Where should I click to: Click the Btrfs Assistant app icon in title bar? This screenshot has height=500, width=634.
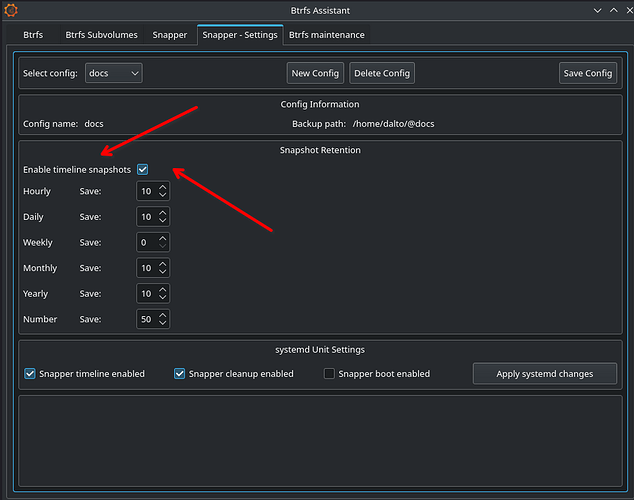click(x=12, y=10)
